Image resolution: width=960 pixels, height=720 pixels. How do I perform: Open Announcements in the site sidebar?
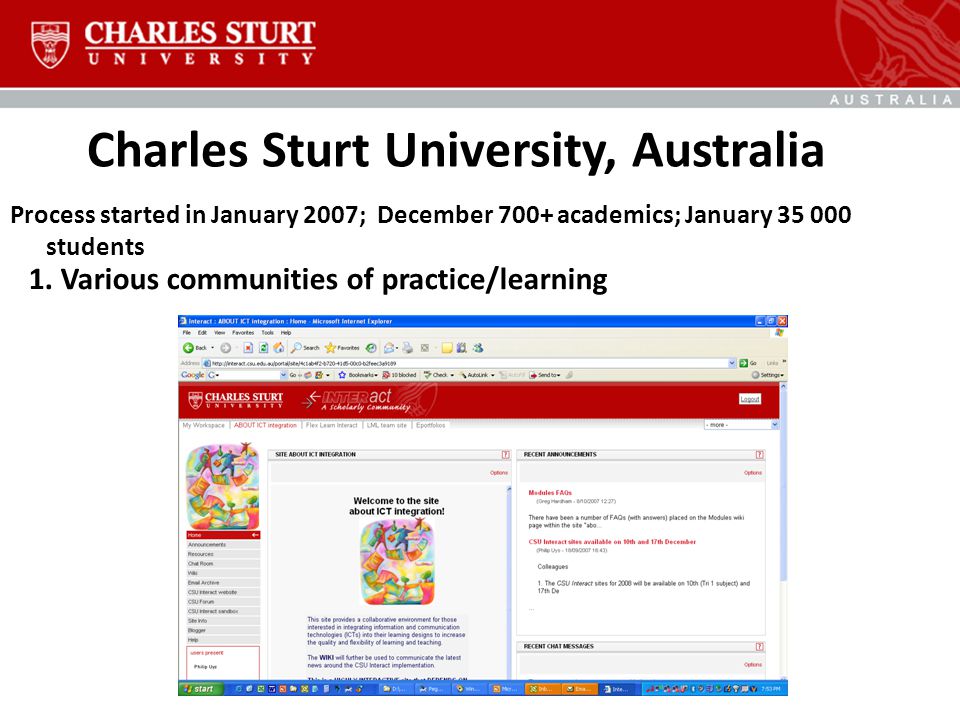pos(223,544)
